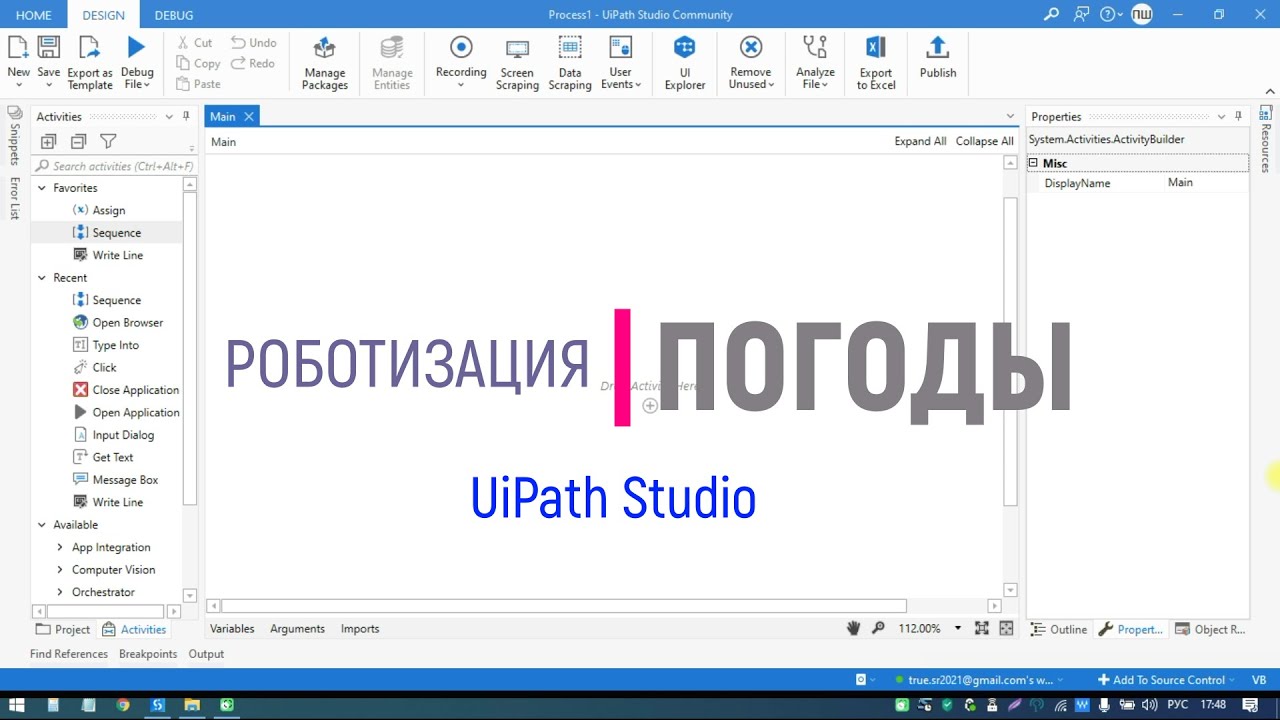Open the Variables panel
The height and width of the screenshot is (720, 1280).
[232, 629]
